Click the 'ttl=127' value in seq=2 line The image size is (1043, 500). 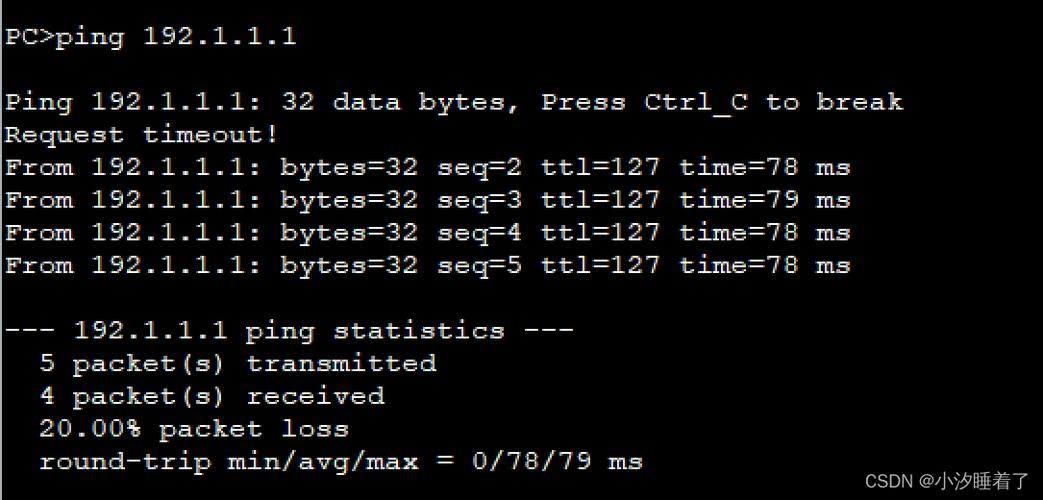(x=600, y=168)
